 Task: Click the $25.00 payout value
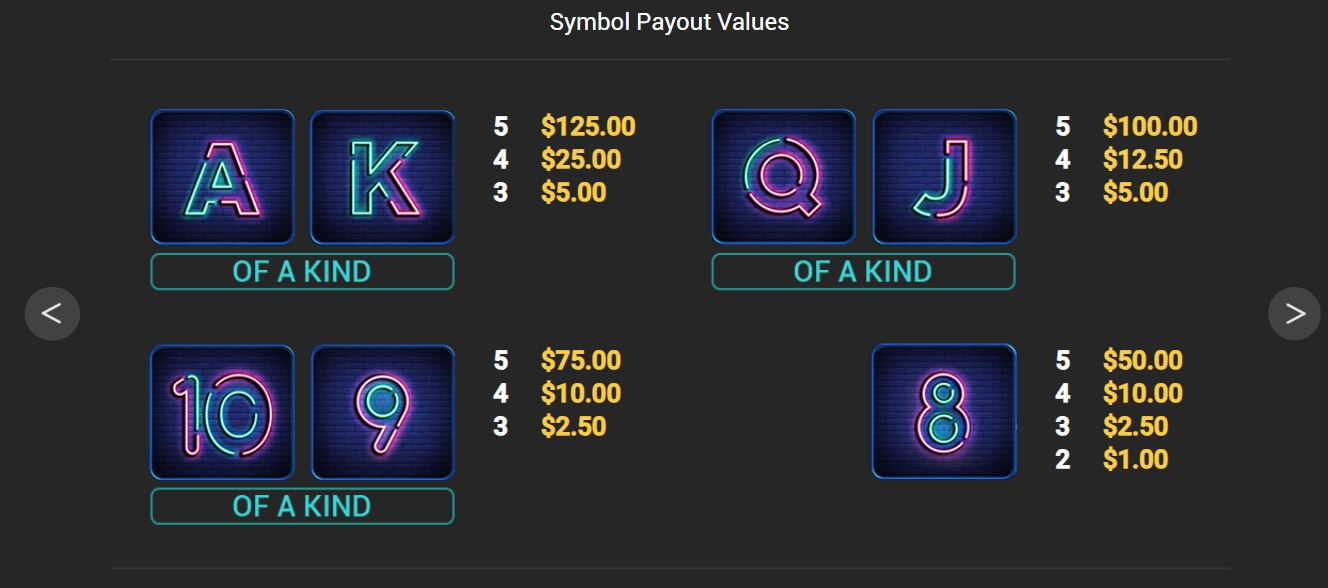point(581,160)
